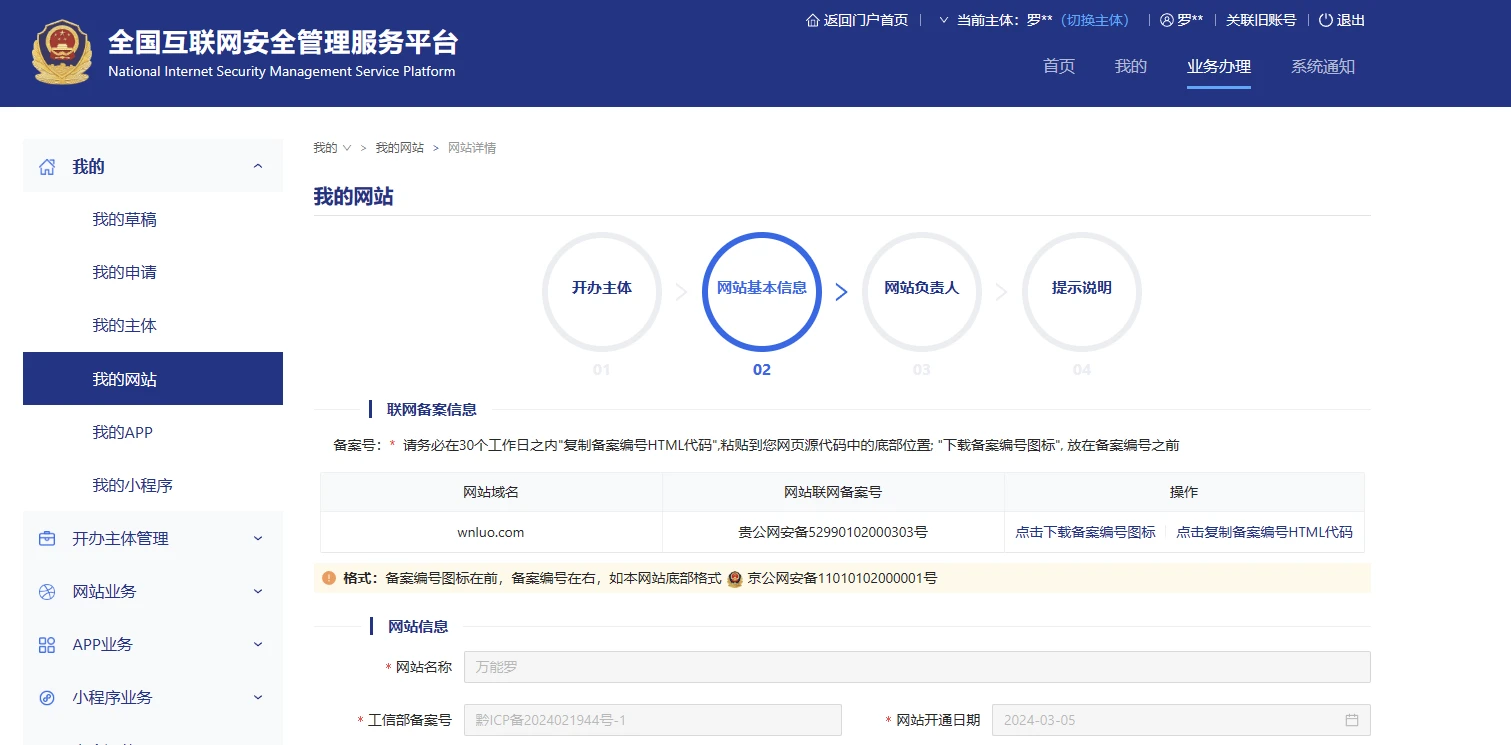Expand 开办主体管理 section chevron

258,538
